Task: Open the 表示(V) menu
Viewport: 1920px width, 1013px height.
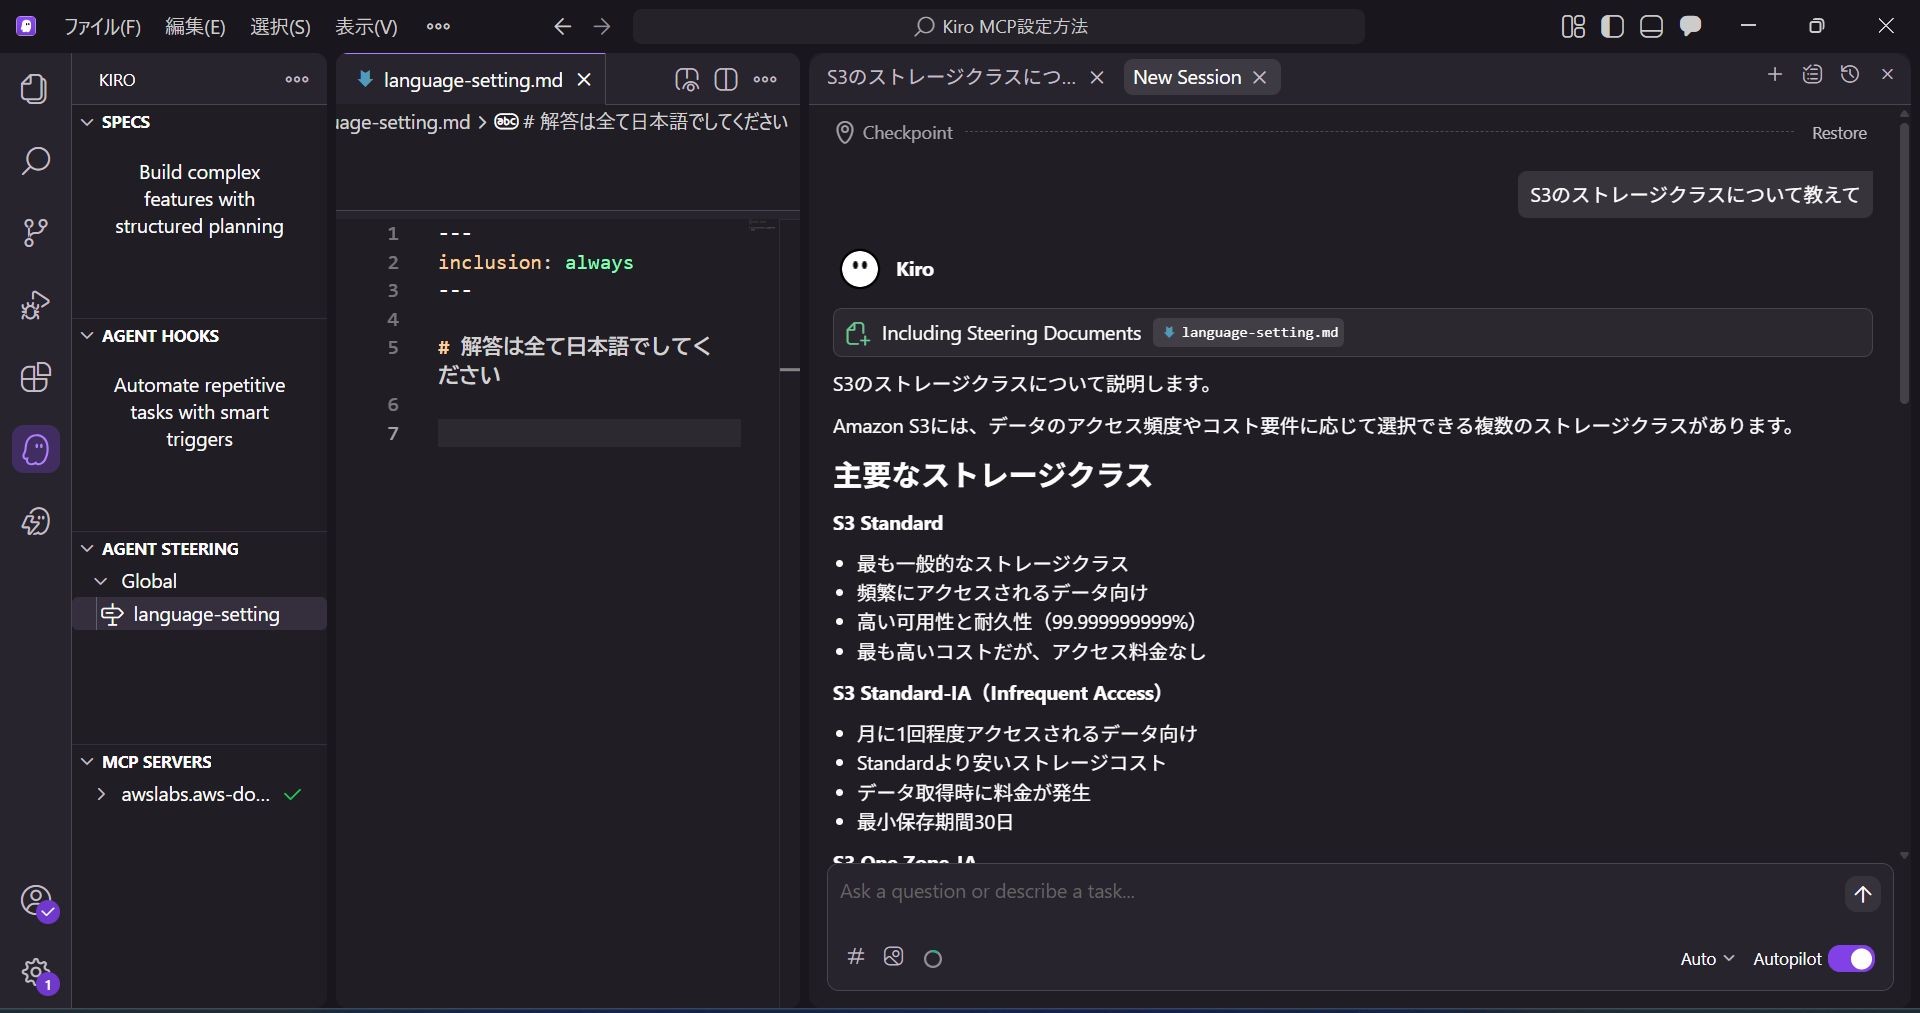Action: click(x=365, y=27)
